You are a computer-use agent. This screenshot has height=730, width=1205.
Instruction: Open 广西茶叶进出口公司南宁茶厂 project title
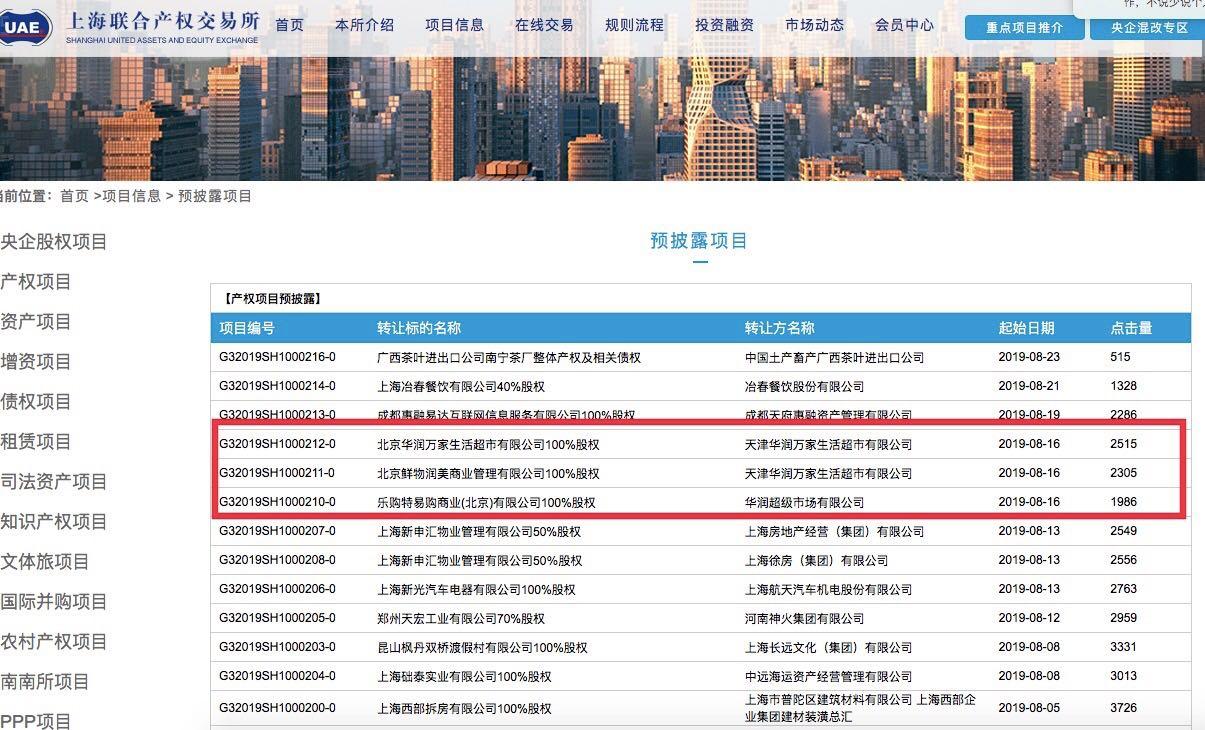(509, 357)
